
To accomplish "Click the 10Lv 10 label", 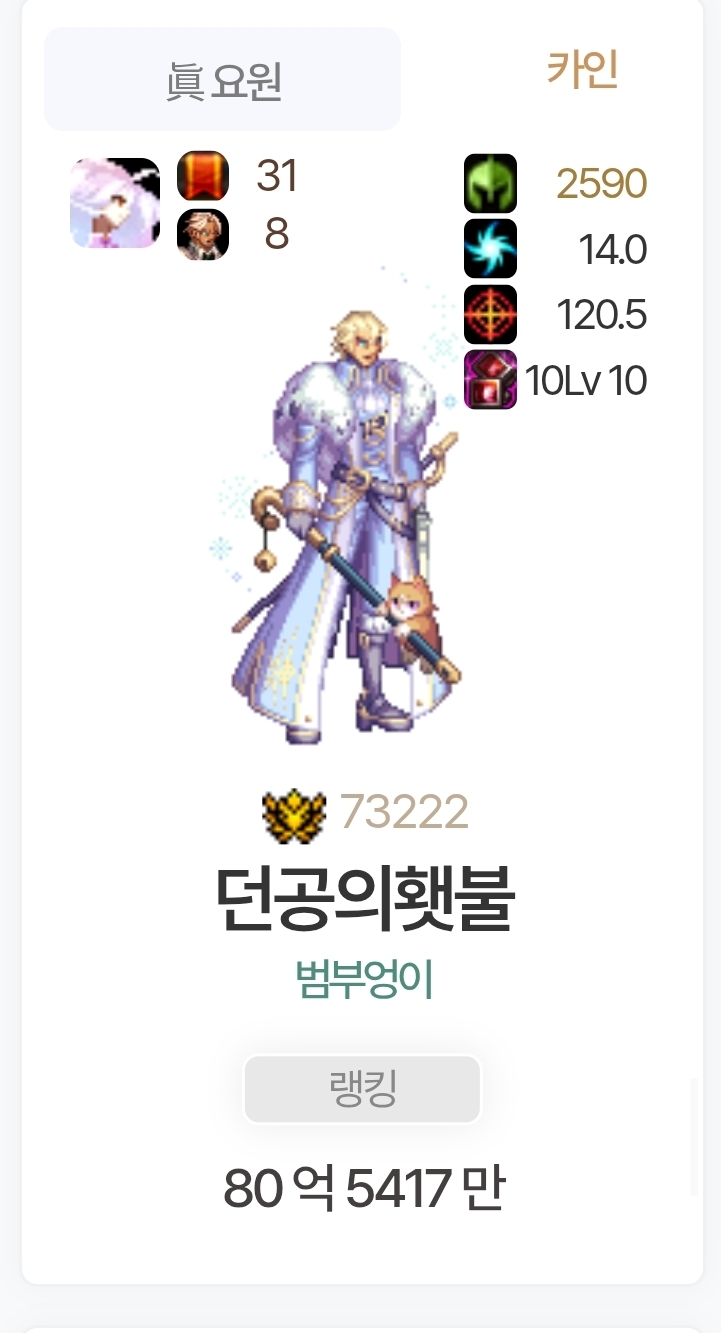I will 586,380.
